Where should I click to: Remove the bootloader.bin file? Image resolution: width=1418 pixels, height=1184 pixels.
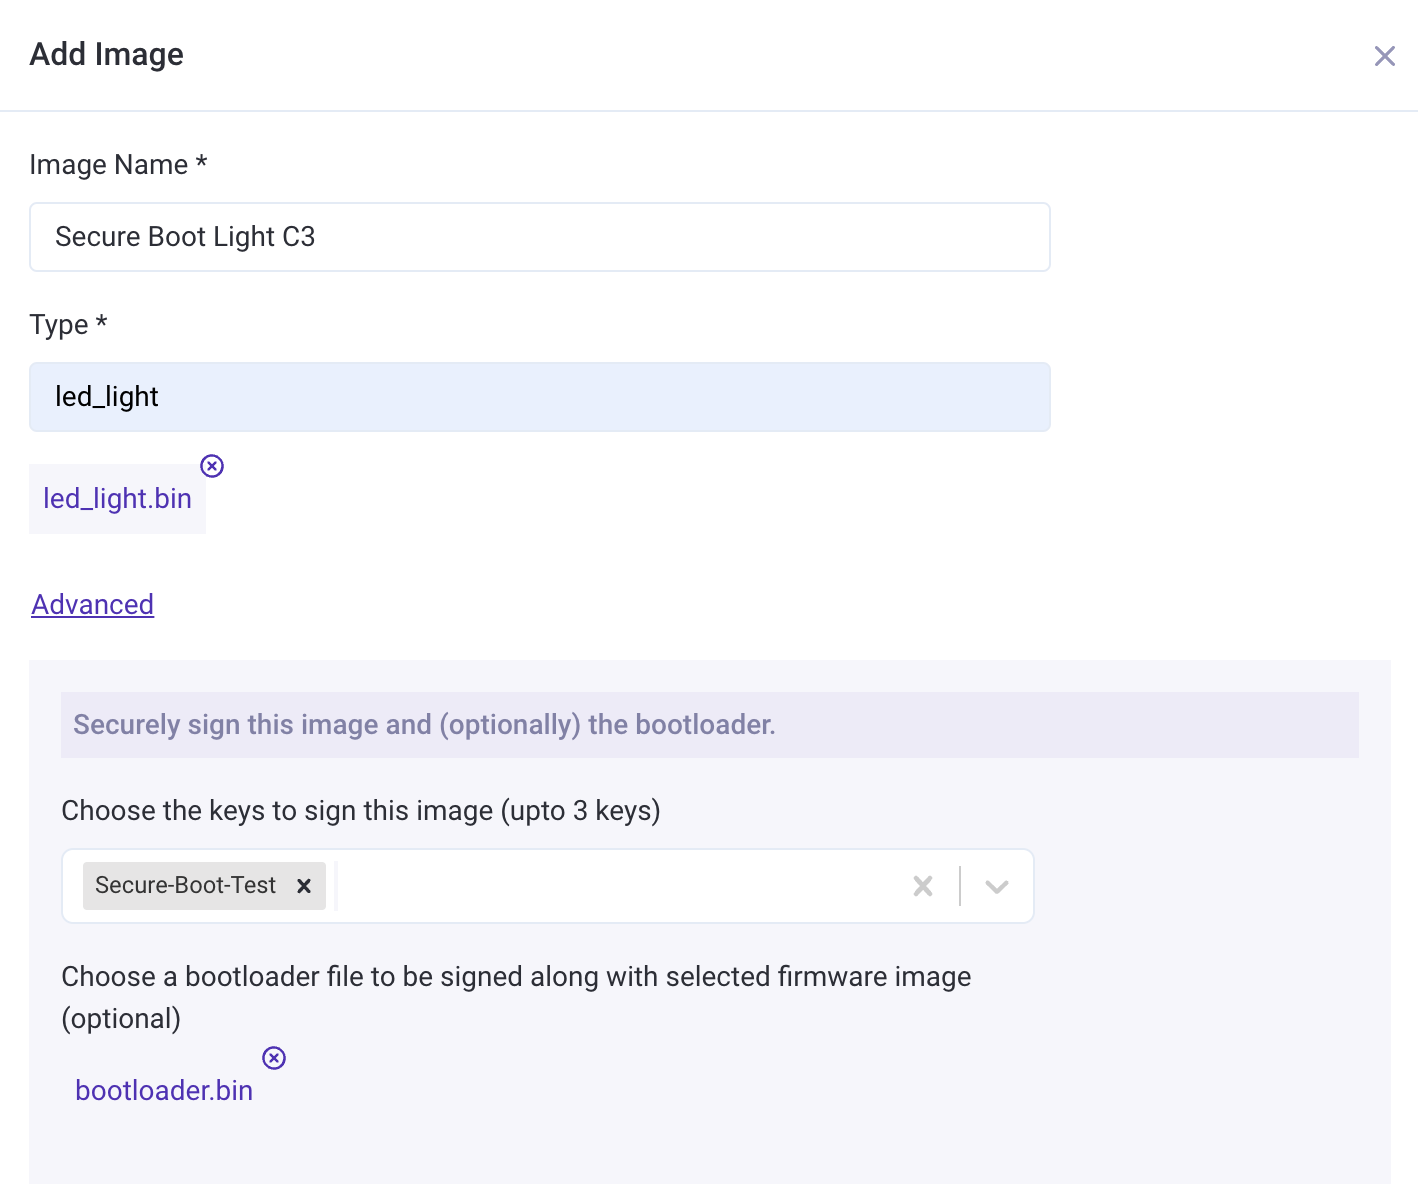tap(274, 1058)
